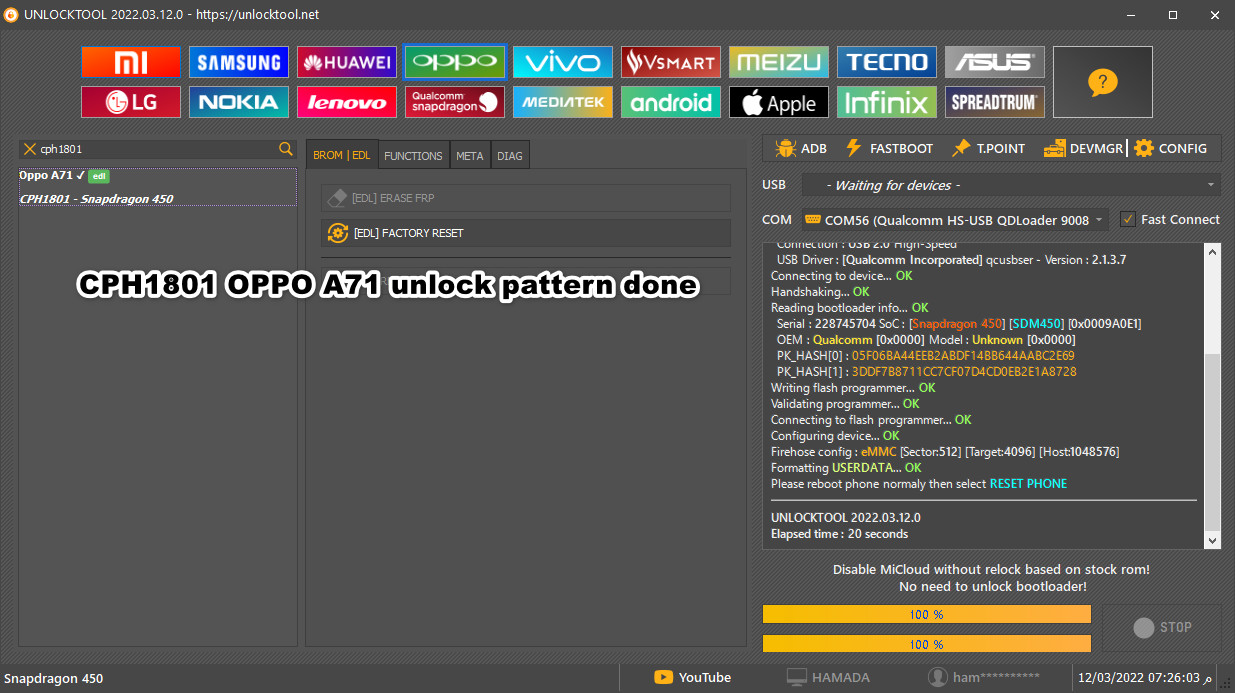Open the help question mark icon

[x=1102, y=82]
